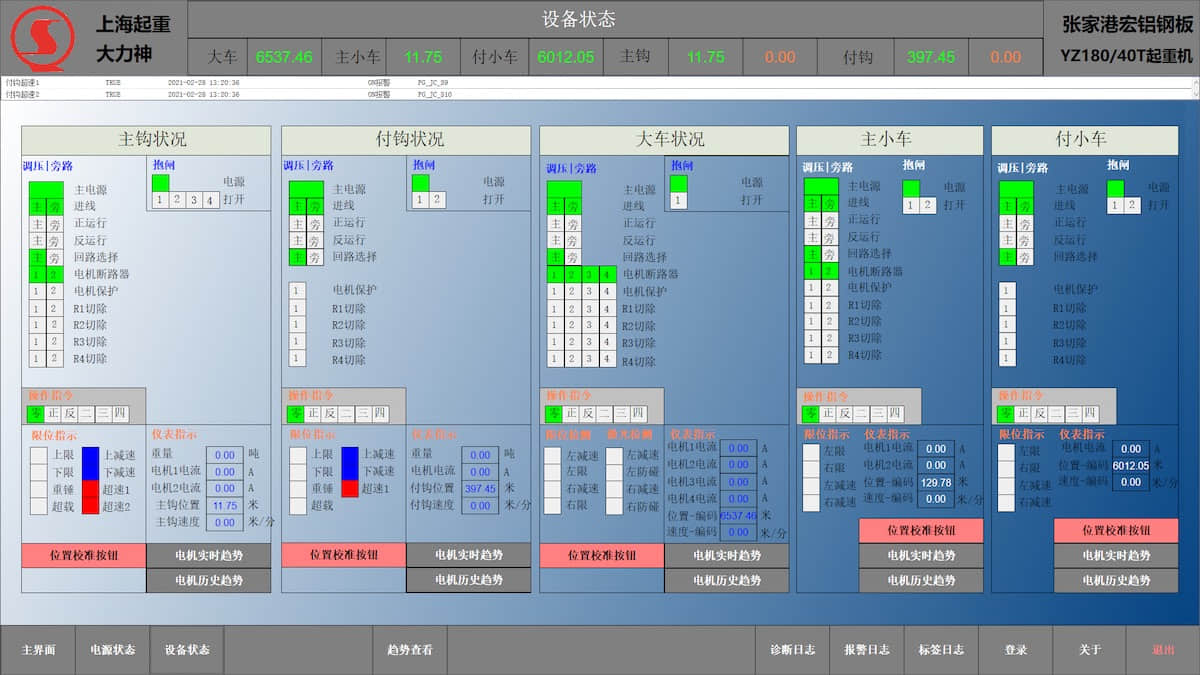Toggle 上限 limit box in 主钩状况
The image size is (1200, 675).
point(39,455)
